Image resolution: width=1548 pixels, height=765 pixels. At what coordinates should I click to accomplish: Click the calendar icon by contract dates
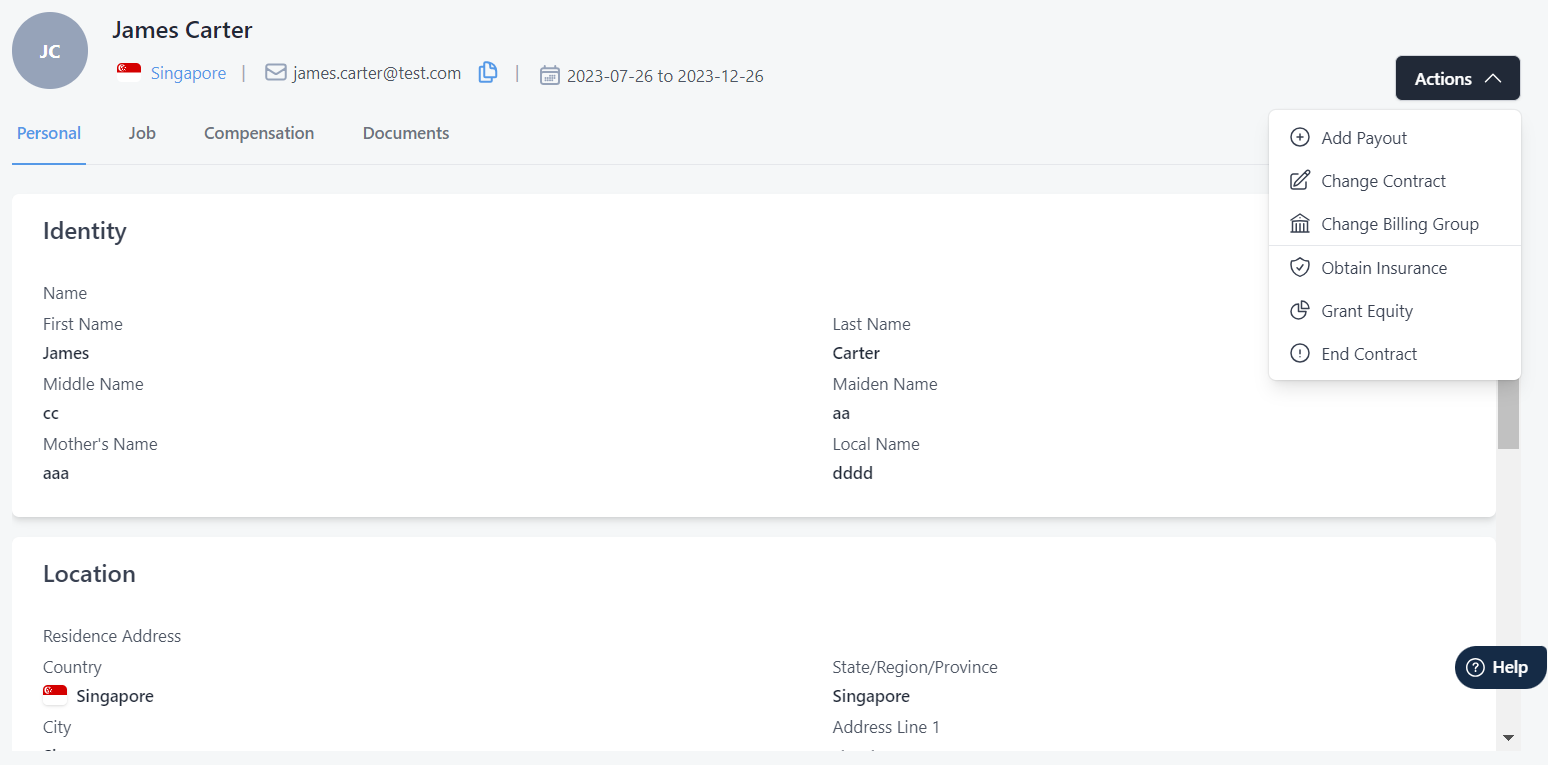[x=549, y=75]
